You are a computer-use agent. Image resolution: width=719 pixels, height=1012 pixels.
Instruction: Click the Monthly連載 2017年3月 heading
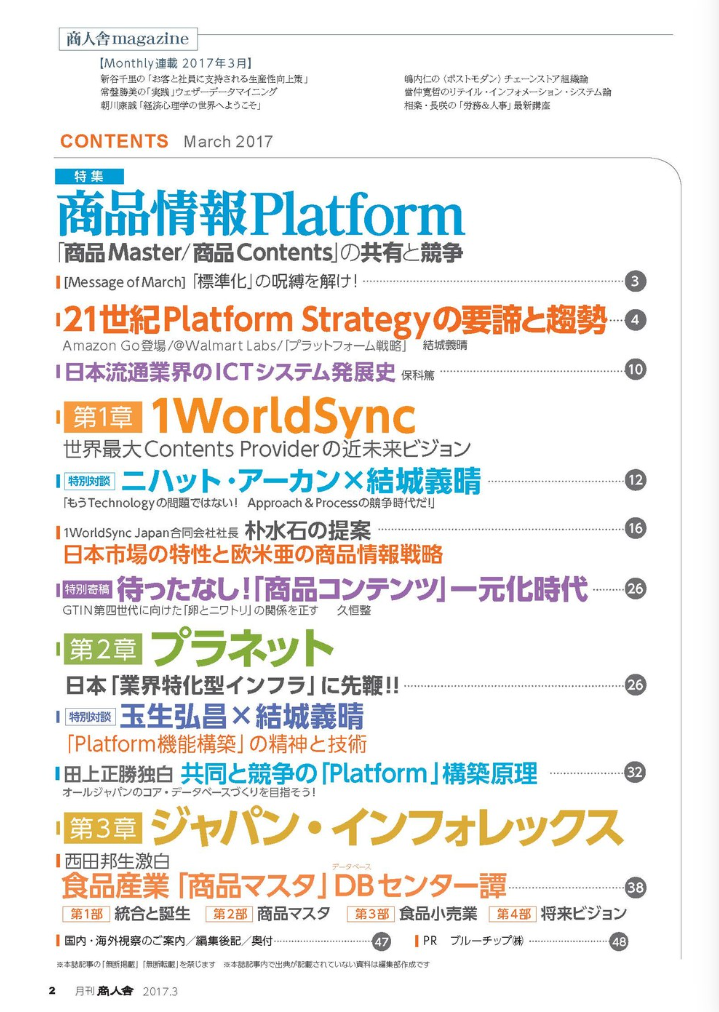coord(175,63)
